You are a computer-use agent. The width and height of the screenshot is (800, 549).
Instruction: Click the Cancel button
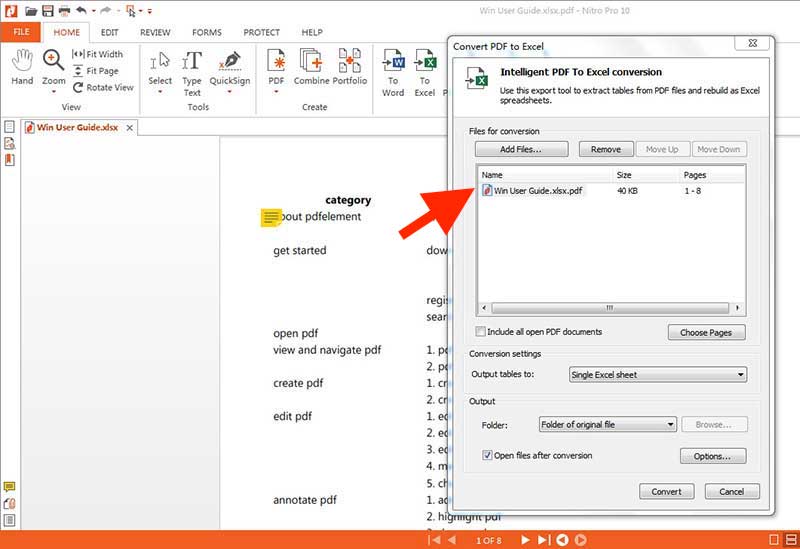(x=732, y=491)
